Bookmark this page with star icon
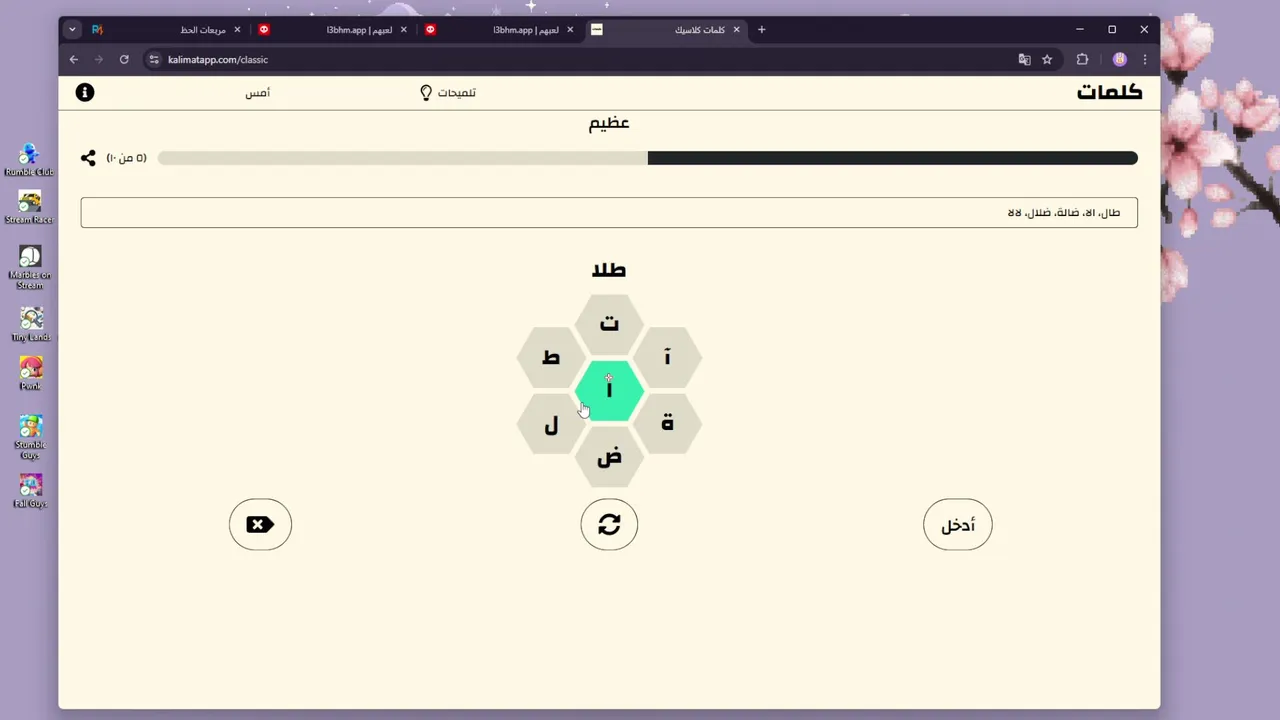This screenshot has height=720, width=1280. click(x=1047, y=59)
